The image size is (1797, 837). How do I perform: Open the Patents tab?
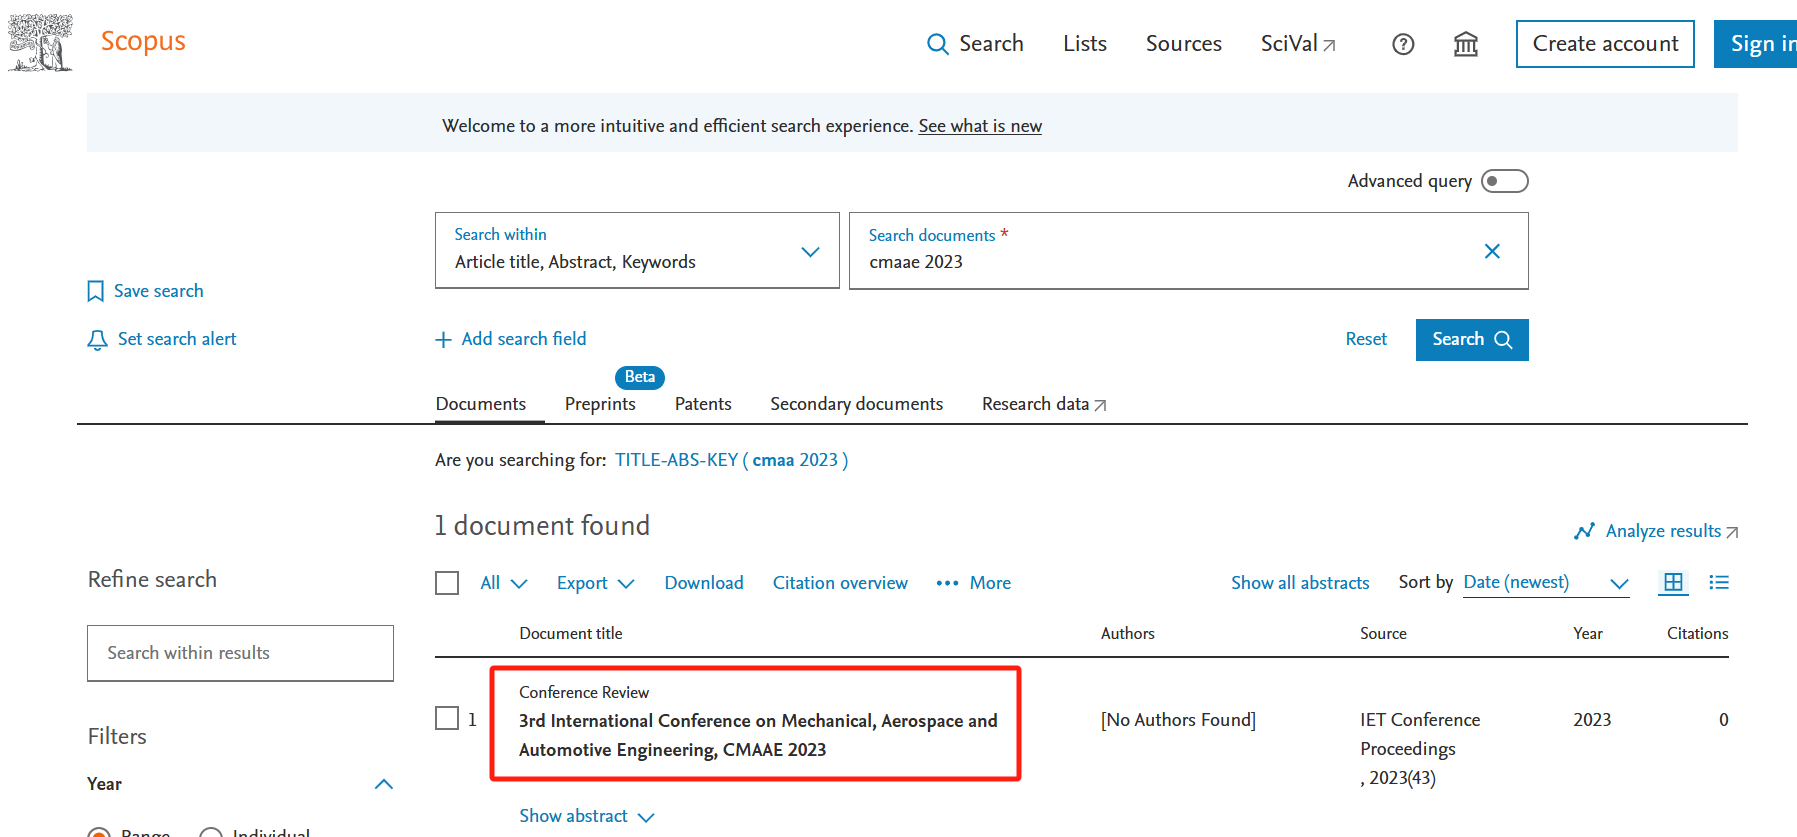coord(703,404)
